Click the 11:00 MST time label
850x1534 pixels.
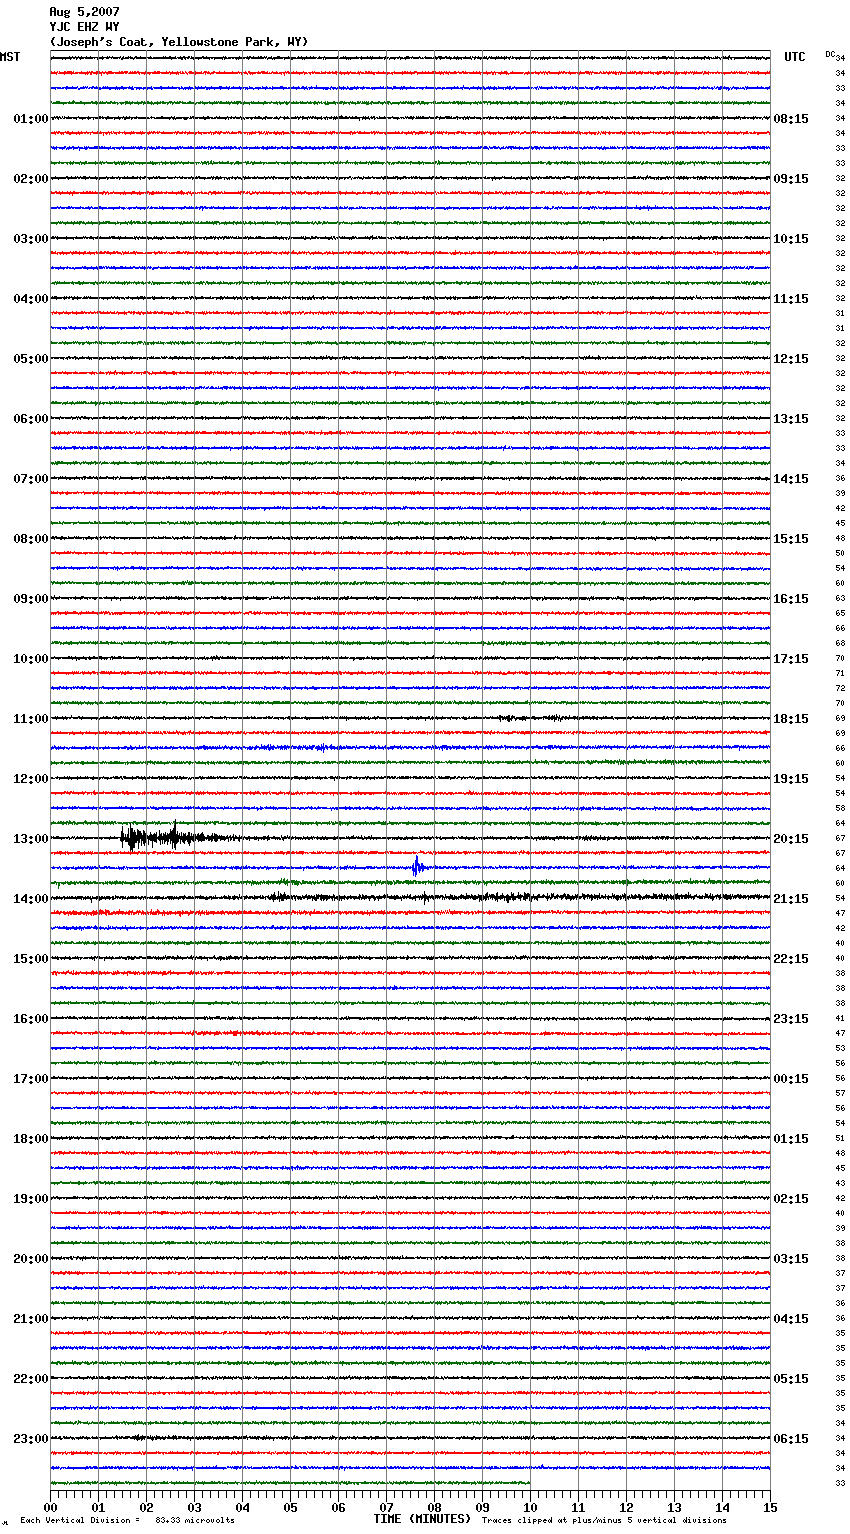tap(31, 719)
